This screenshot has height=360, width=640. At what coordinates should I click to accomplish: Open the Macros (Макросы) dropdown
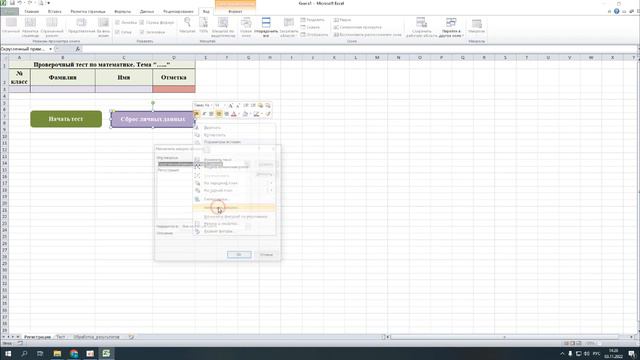[x=476, y=25]
